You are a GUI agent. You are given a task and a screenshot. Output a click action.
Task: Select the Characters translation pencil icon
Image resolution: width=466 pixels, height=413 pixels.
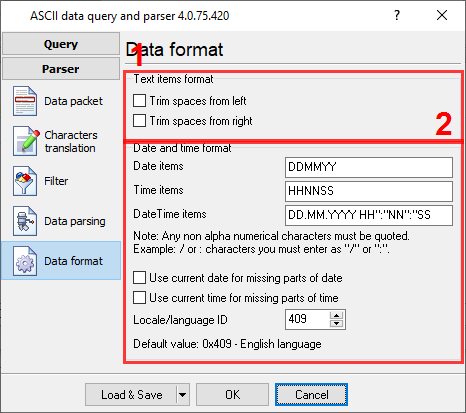click(25, 141)
